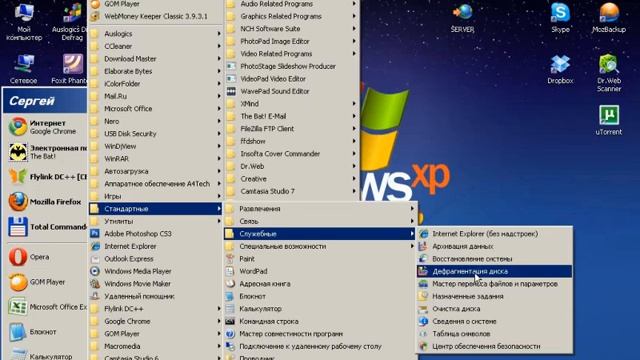640x360 pixels.
Task: Open VideoPad Video Editor
Action: tap(291, 79)
